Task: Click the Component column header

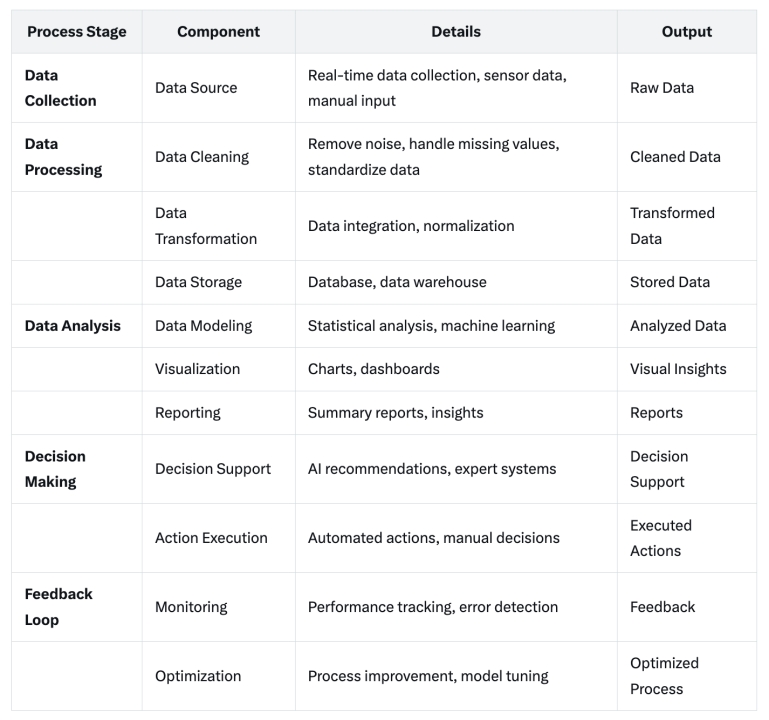Action: 218,32
